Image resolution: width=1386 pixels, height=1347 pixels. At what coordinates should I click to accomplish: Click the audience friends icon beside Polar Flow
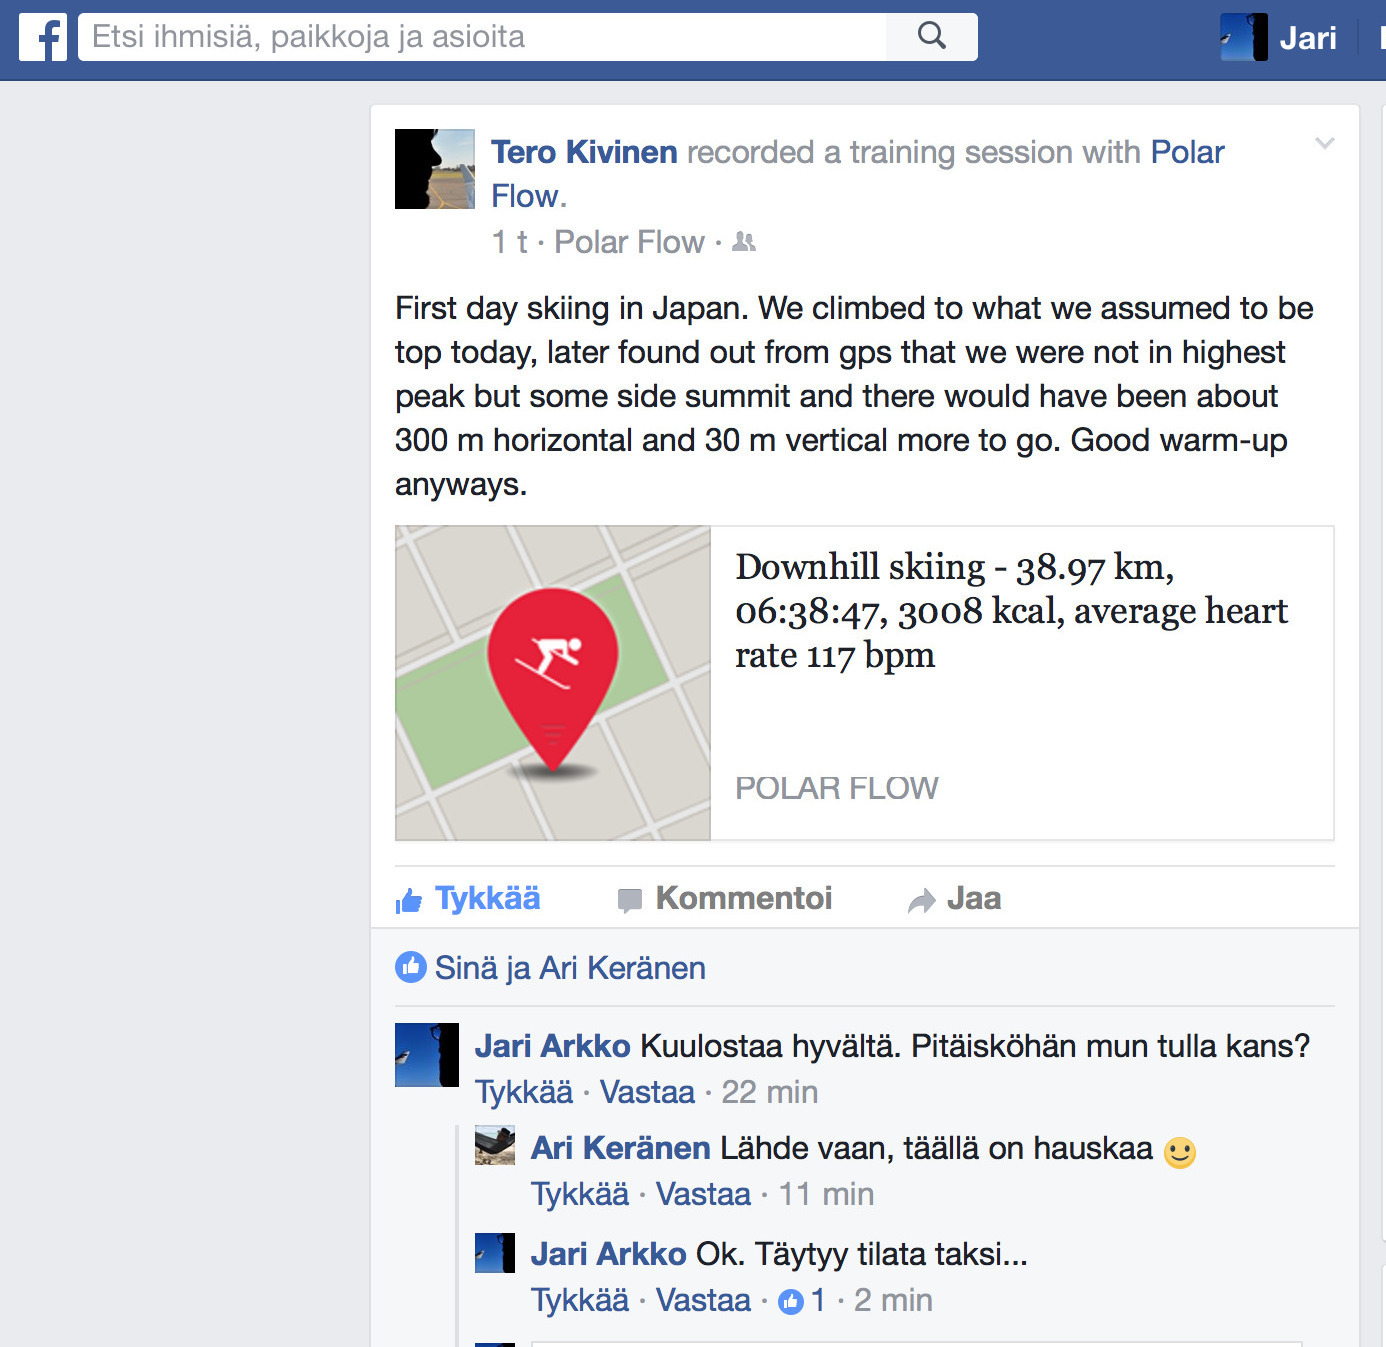pyautogui.click(x=744, y=242)
